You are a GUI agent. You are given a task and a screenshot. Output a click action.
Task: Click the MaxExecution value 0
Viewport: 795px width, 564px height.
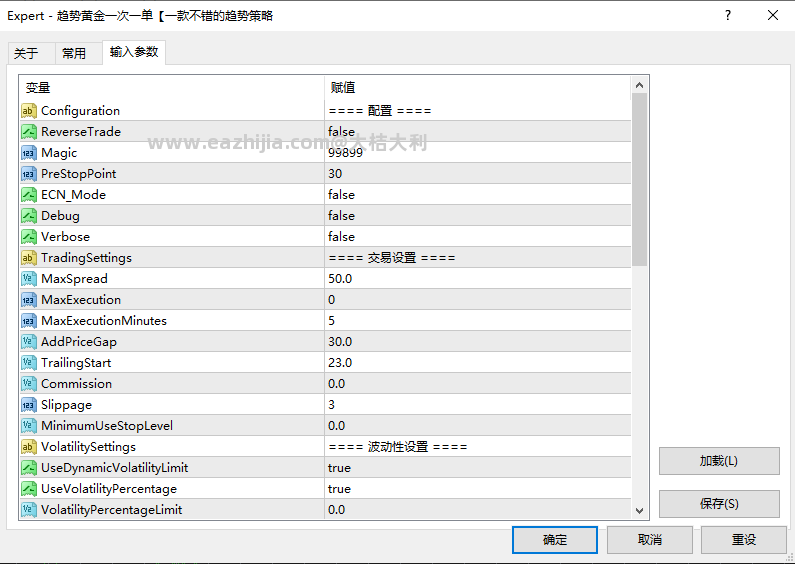332,300
